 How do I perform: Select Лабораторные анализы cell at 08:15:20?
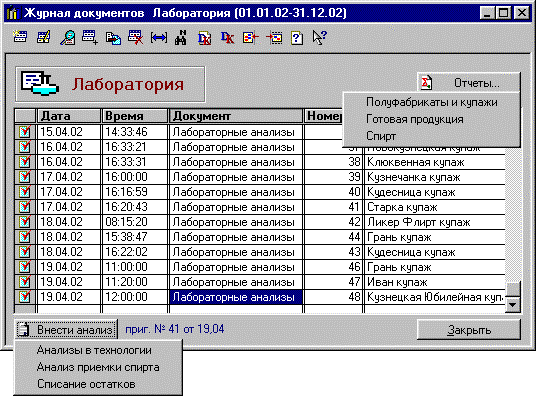click(236, 222)
